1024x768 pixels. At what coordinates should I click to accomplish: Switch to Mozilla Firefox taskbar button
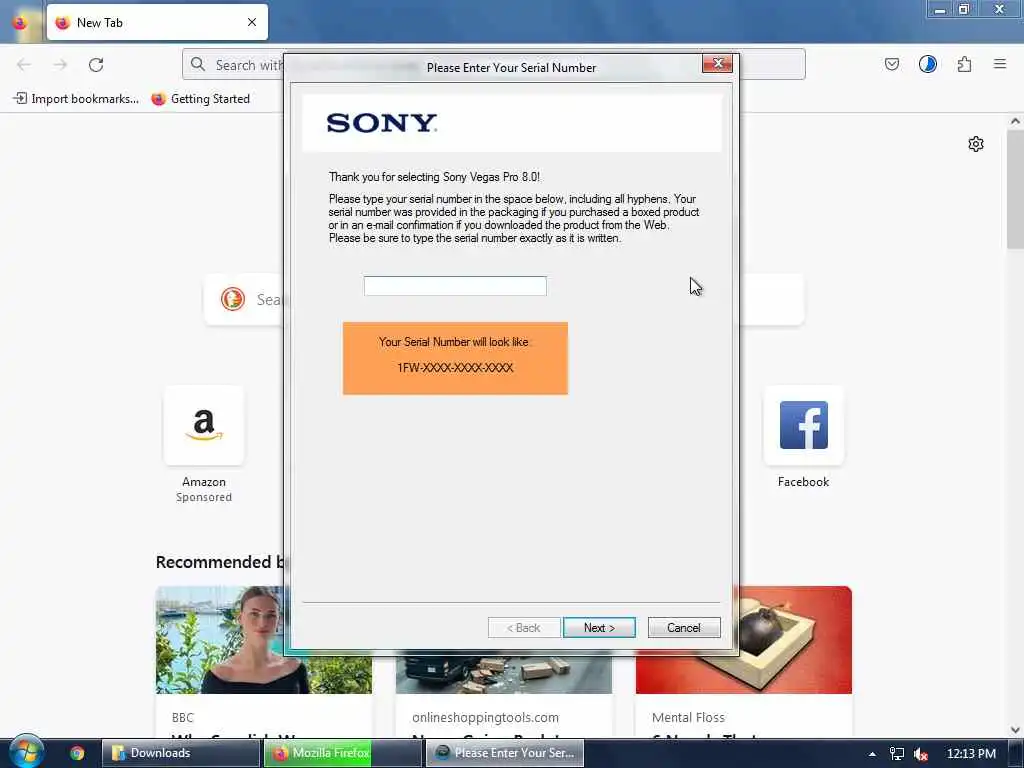342,753
